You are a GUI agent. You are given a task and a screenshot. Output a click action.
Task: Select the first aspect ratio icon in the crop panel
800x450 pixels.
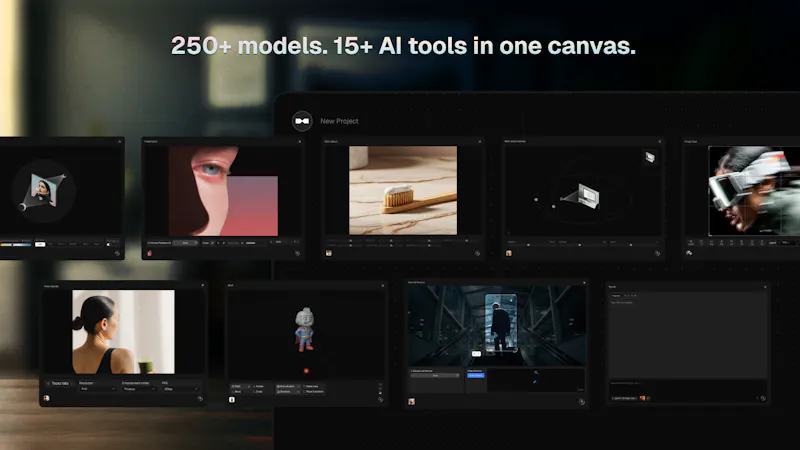[x=691, y=243]
